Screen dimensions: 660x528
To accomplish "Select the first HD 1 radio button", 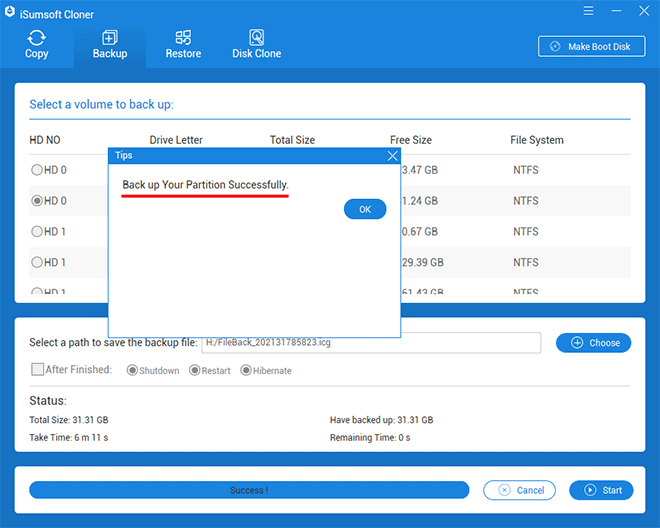I will pos(37,232).
